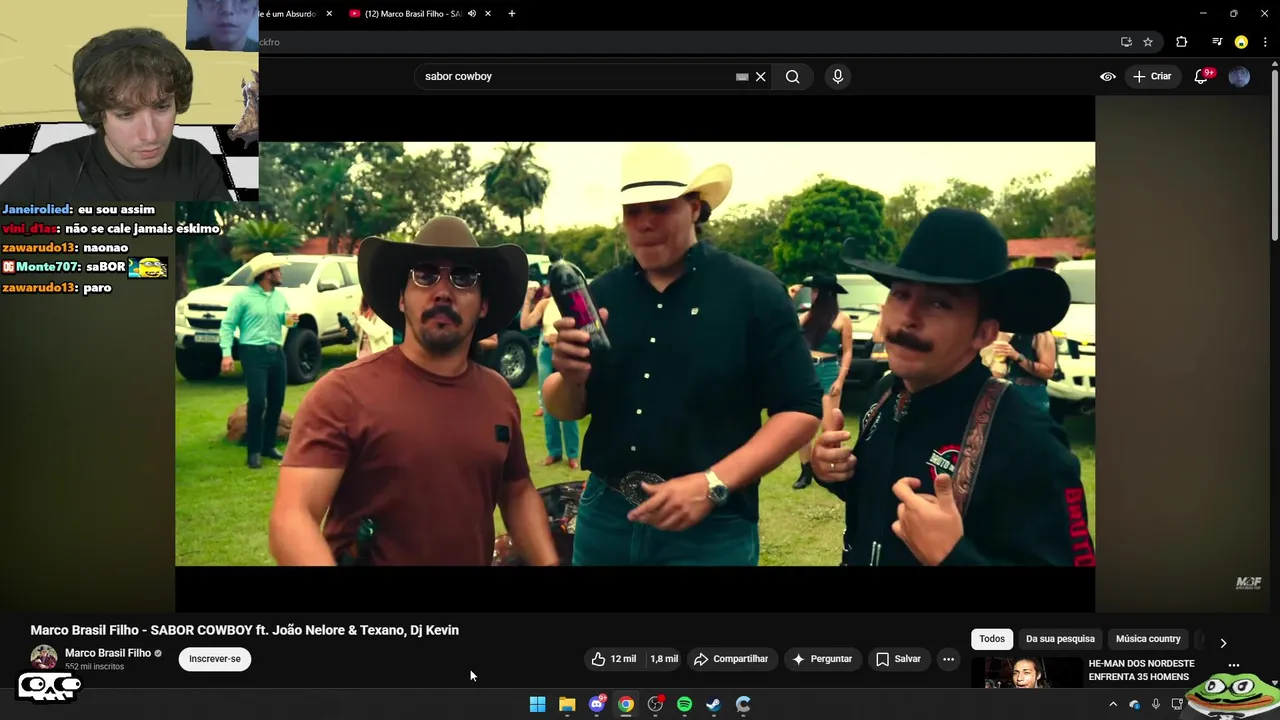Mute the tab via speaker icon
The image size is (1280, 720).
[472, 14]
